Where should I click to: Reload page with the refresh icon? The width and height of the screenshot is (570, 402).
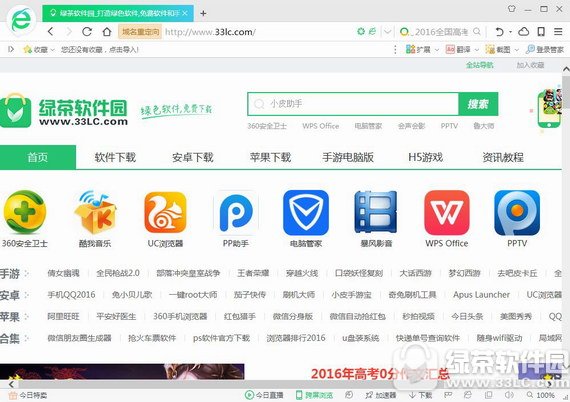pos(87,32)
